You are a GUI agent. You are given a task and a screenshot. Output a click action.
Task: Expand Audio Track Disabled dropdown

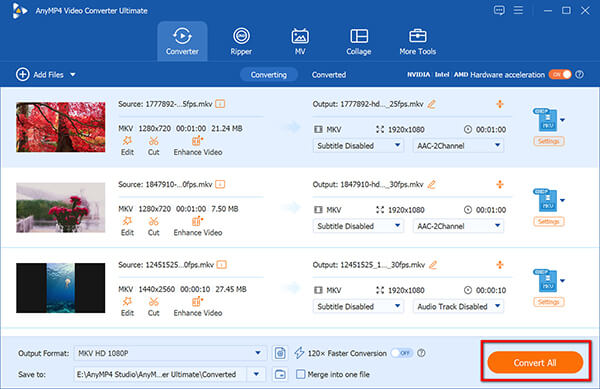[458, 306]
